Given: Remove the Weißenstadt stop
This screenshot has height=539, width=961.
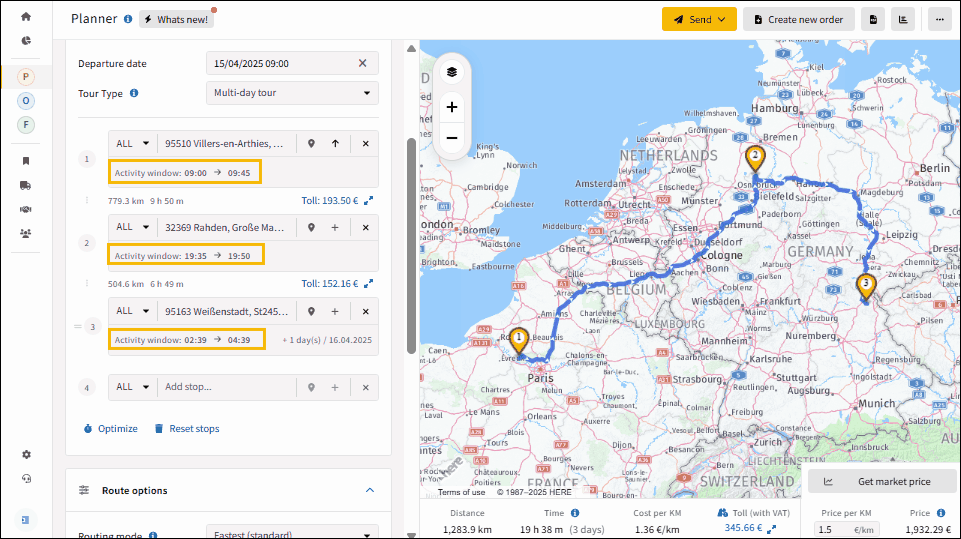Looking at the screenshot, I should point(365,312).
